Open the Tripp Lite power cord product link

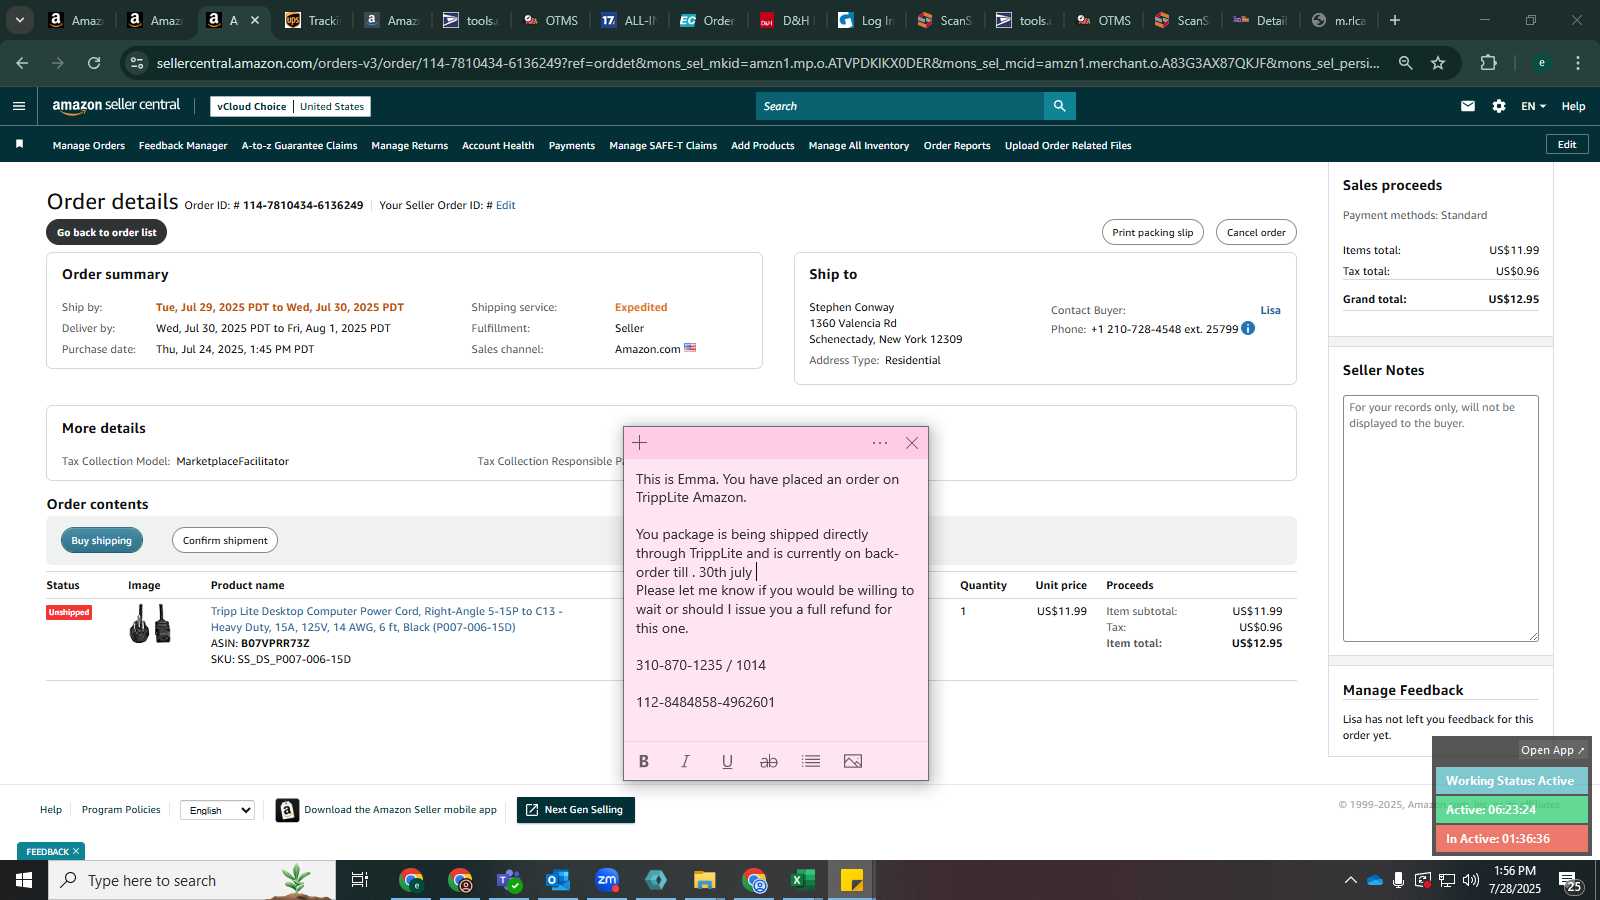tap(386, 619)
